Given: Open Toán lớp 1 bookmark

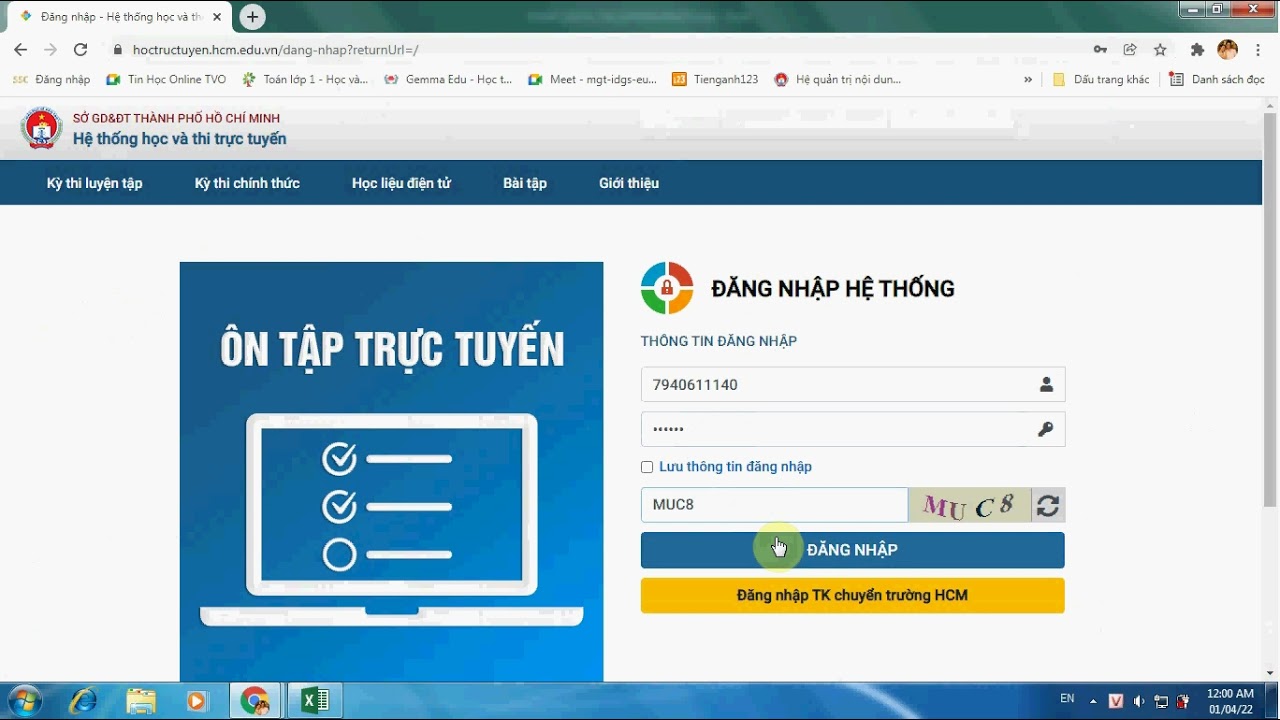Looking at the screenshot, I should (x=305, y=79).
